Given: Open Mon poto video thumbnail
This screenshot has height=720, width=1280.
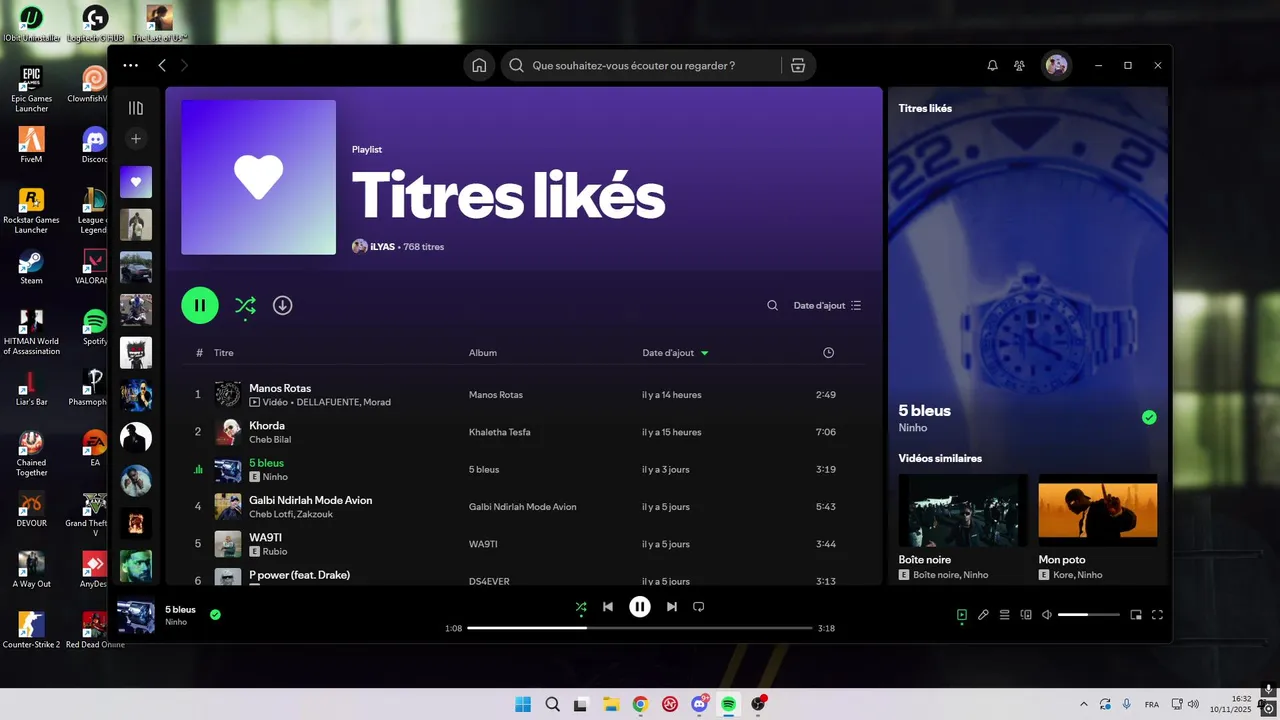Looking at the screenshot, I should click(x=1097, y=510).
